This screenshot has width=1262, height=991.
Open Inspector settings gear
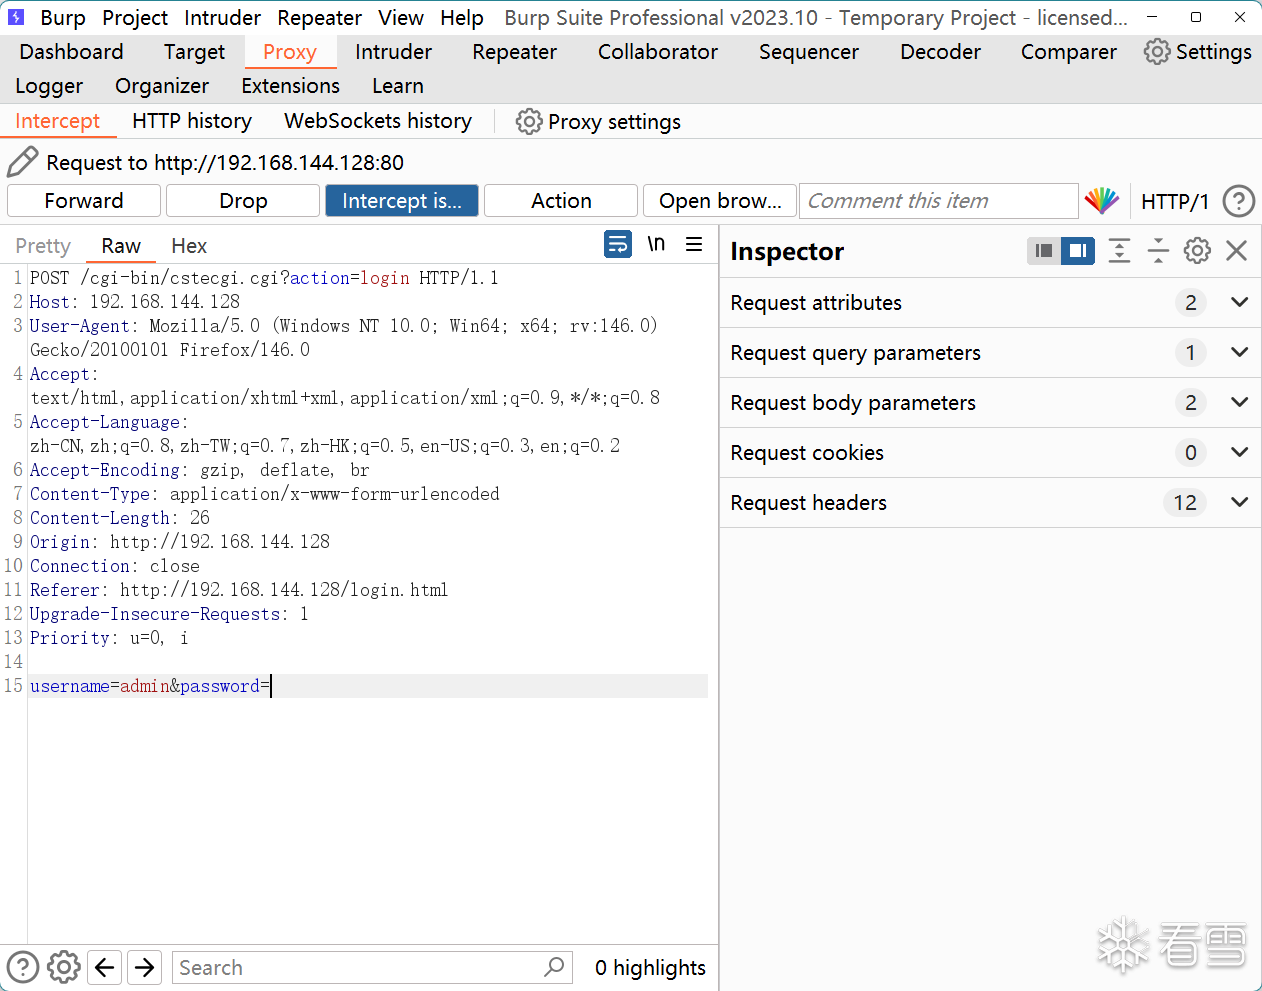[x=1197, y=251]
